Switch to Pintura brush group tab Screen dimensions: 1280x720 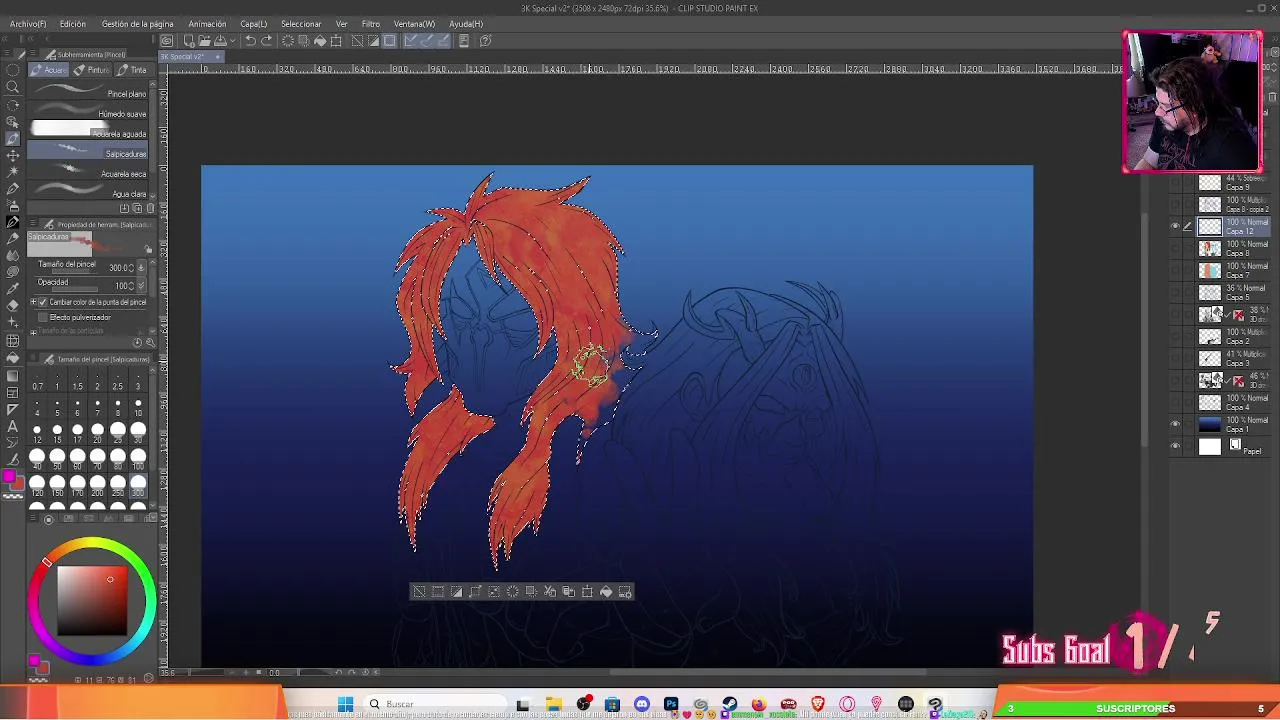92,70
